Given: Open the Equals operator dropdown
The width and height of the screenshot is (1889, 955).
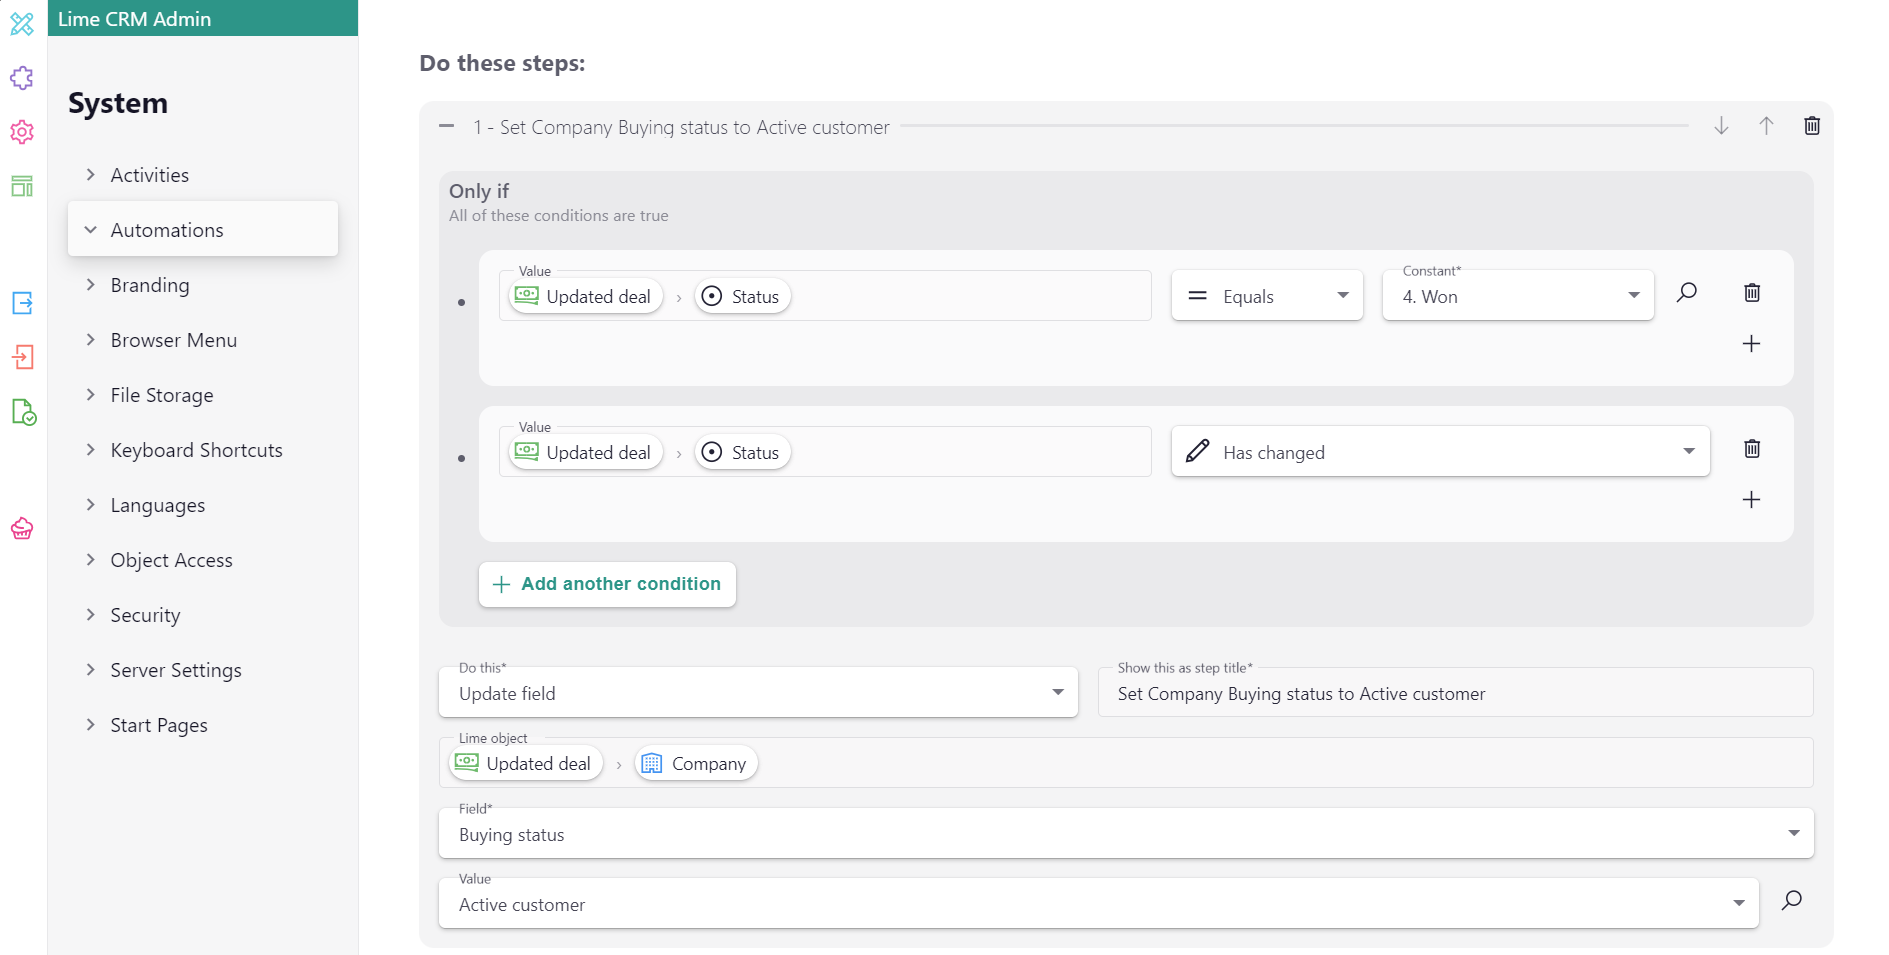Looking at the screenshot, I should coord(1266,296).
